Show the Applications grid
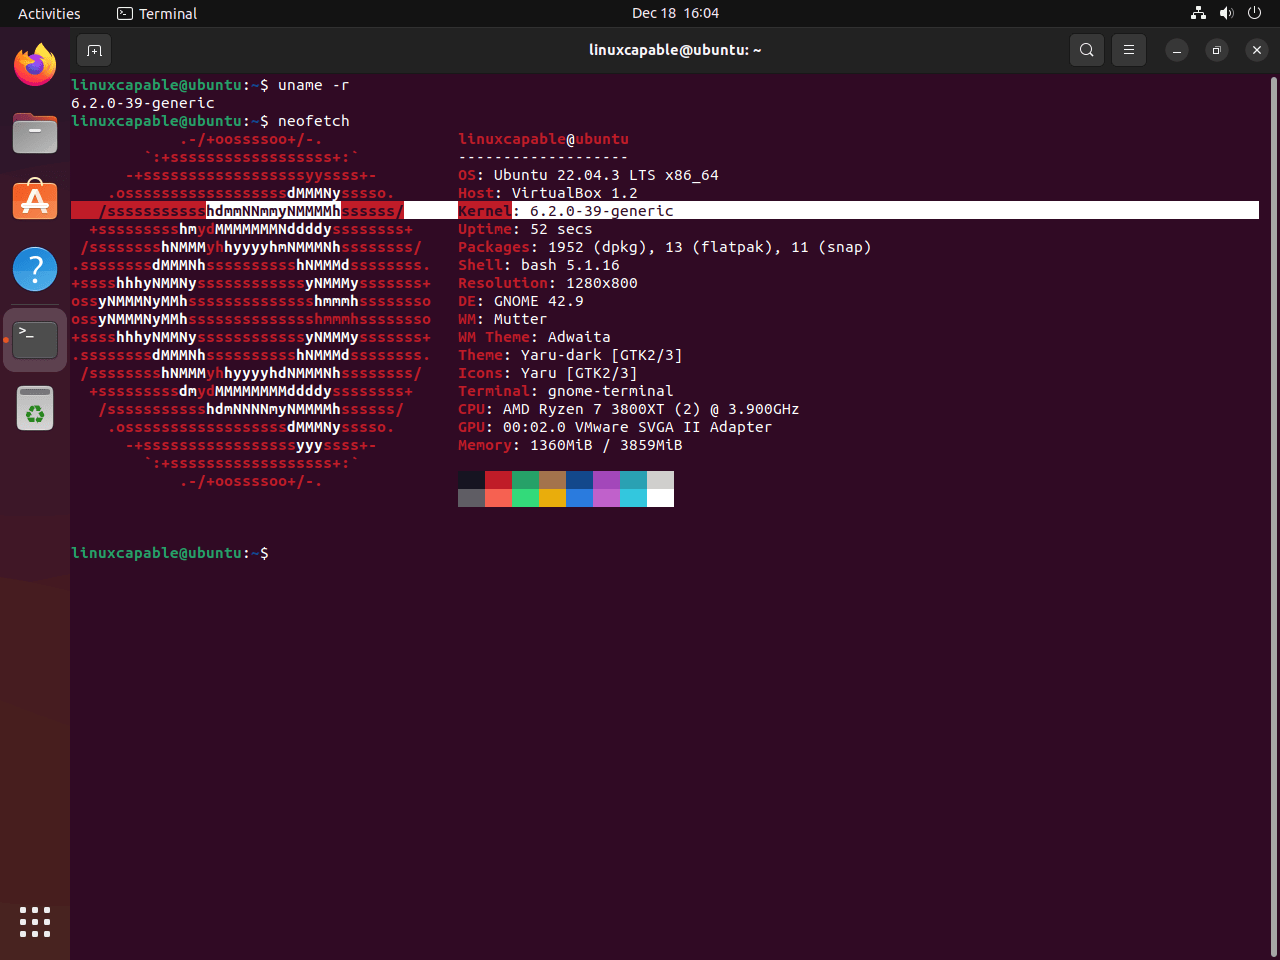The height and width of the screenshot is (960, 1280). pos(35,922)
